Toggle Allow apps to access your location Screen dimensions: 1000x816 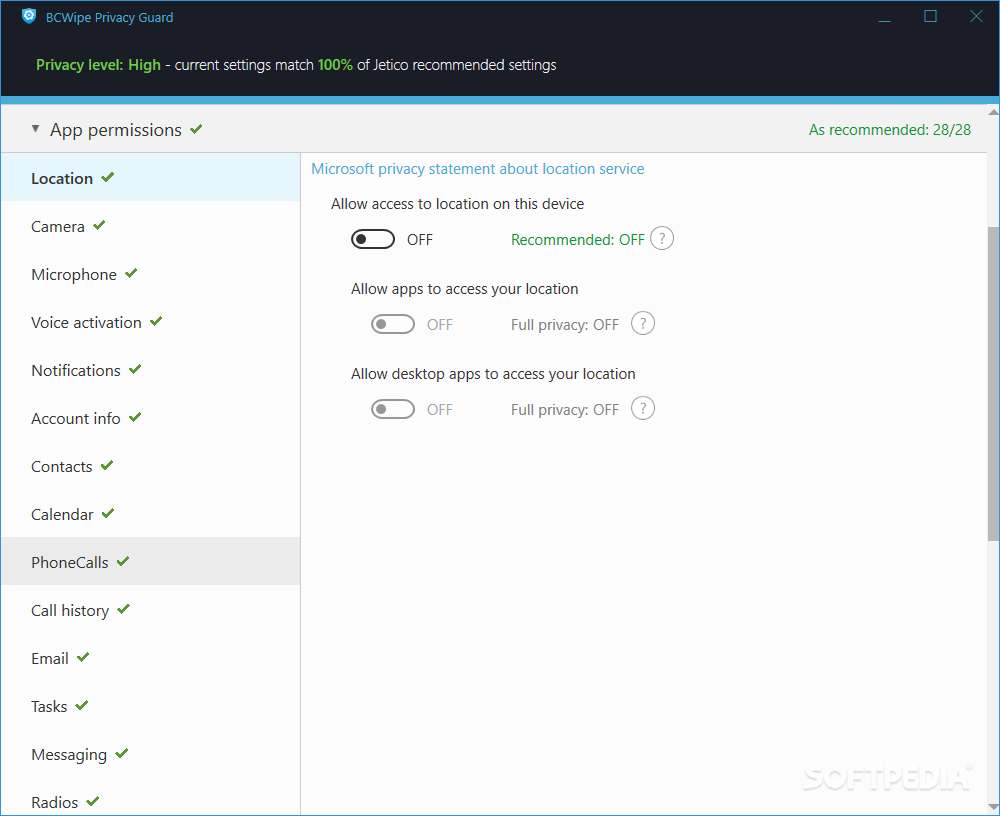coord(393,324)
